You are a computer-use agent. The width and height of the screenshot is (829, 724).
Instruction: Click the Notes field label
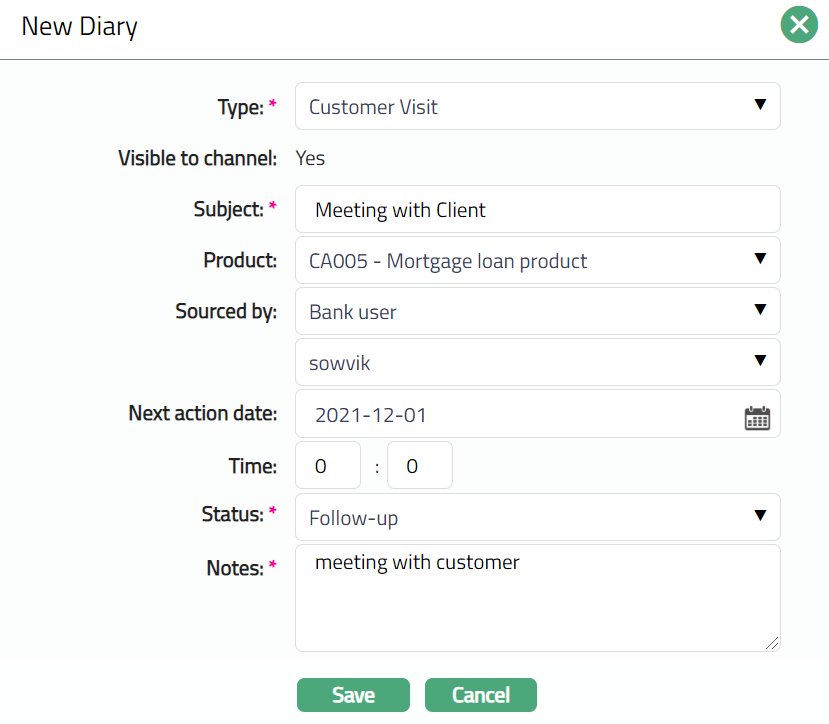click(x=233, y=568)
